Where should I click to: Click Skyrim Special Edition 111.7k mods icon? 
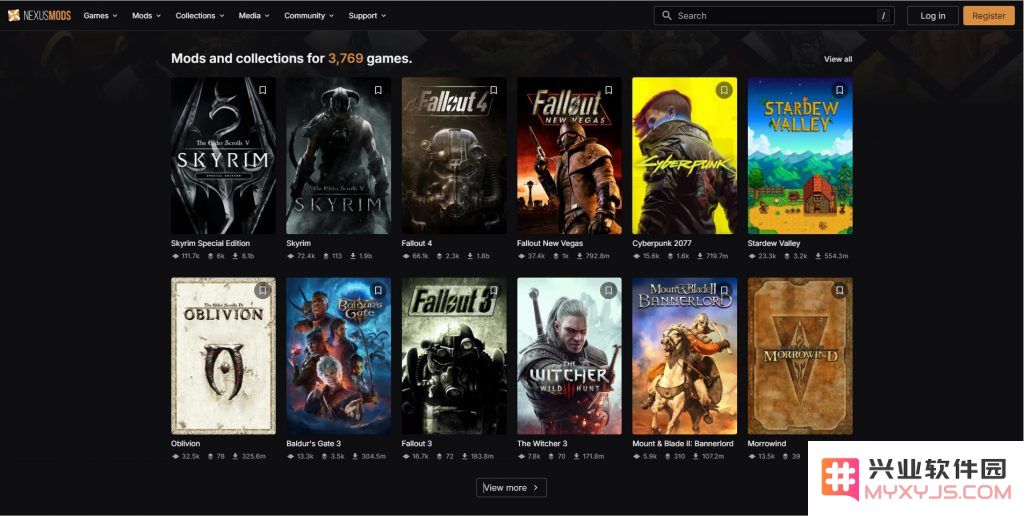175,256
